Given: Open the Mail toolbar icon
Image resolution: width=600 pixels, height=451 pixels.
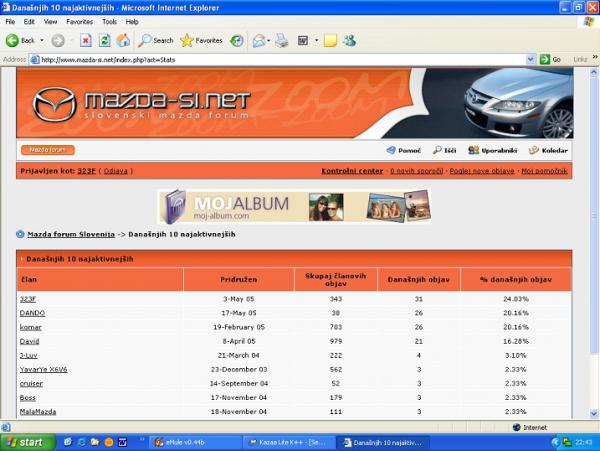Looking at the screenshot, I should [x=259, y=41].
